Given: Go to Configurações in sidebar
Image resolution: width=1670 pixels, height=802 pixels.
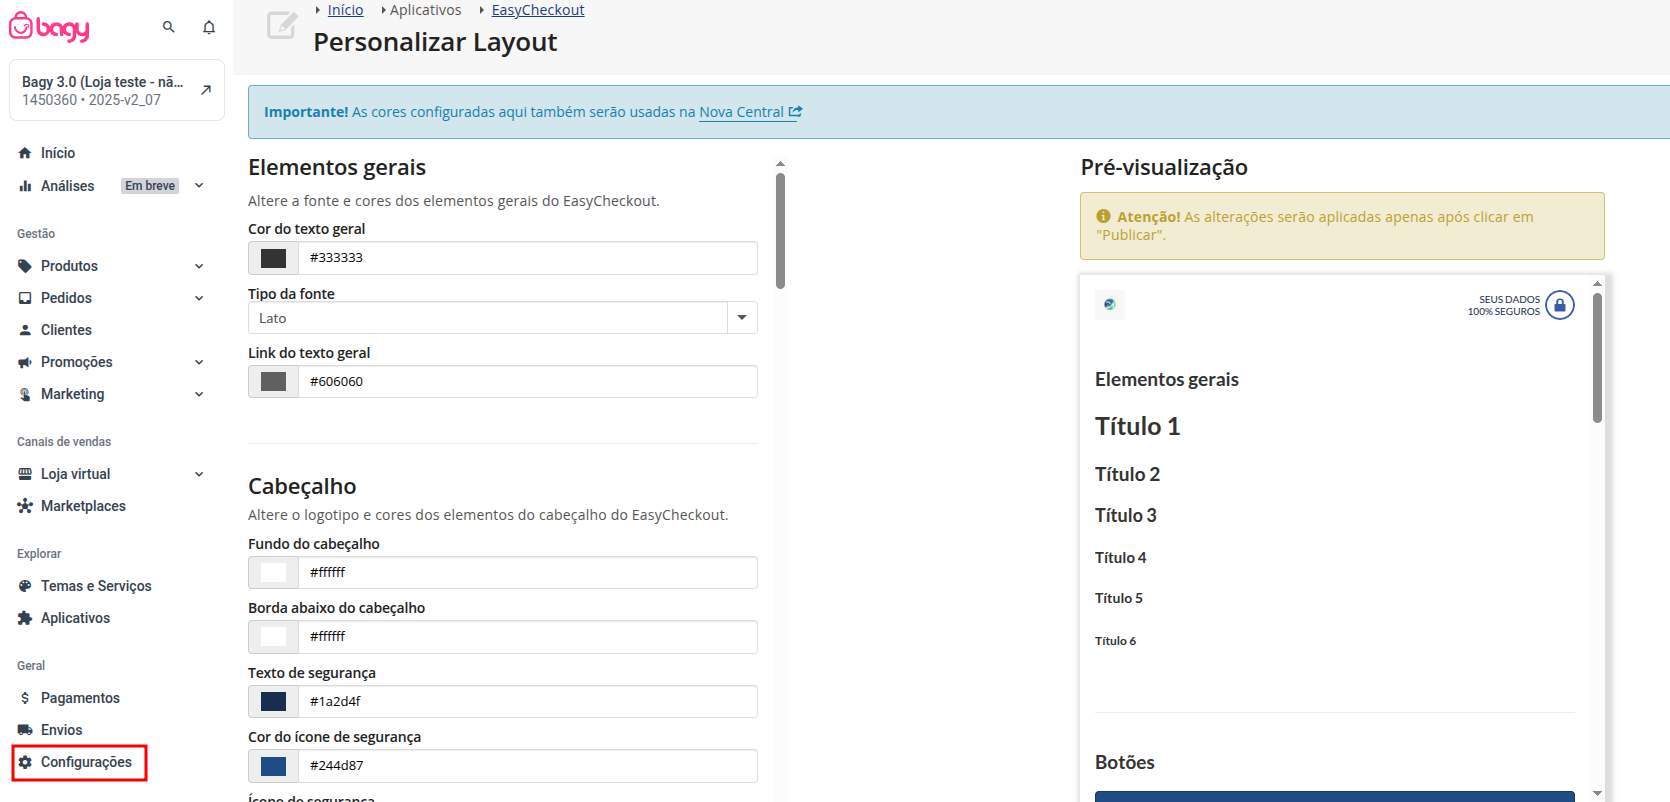Looking at the screenshot, I should click(85, 762).
